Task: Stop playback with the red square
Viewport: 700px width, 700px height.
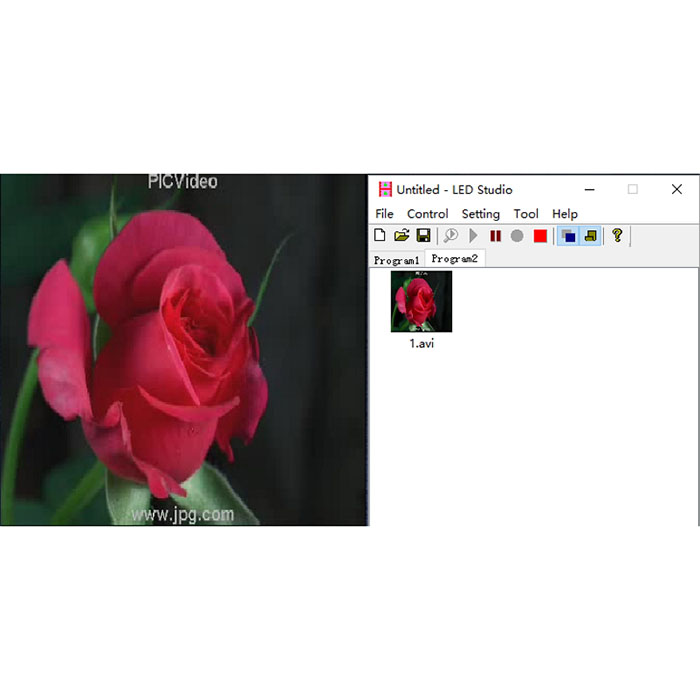Action: tap(540, 236)
